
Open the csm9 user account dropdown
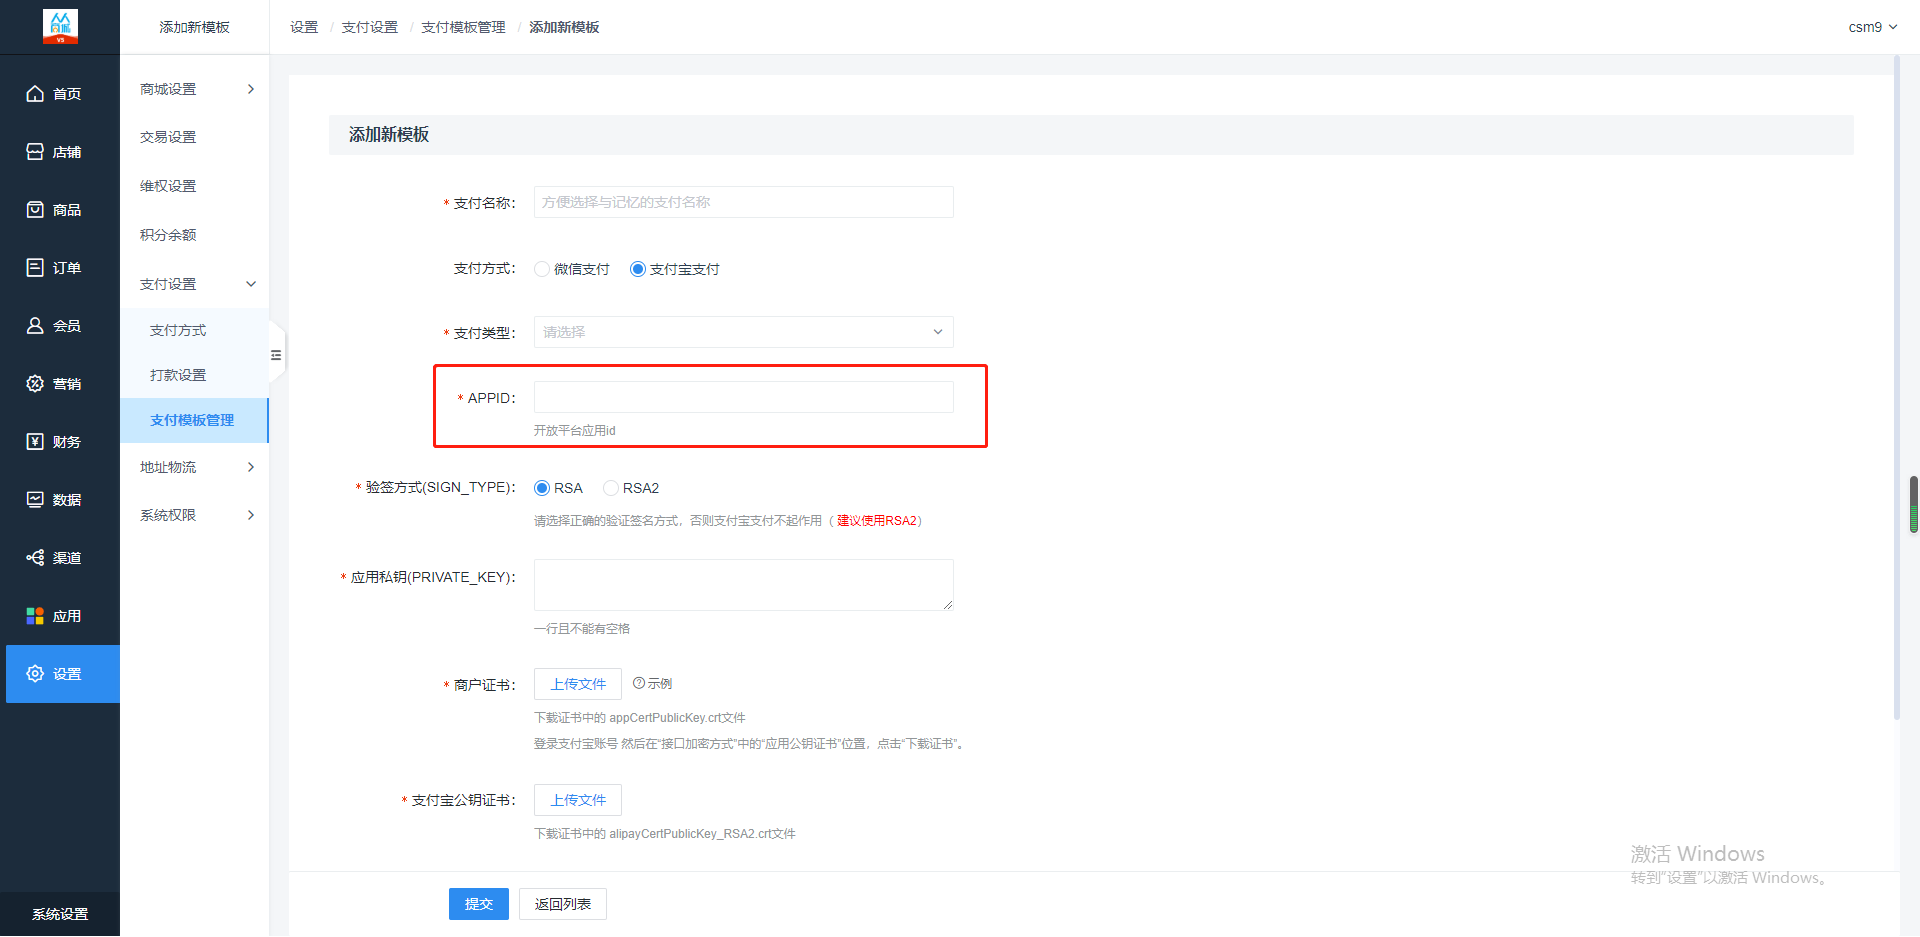(1872, 27)
